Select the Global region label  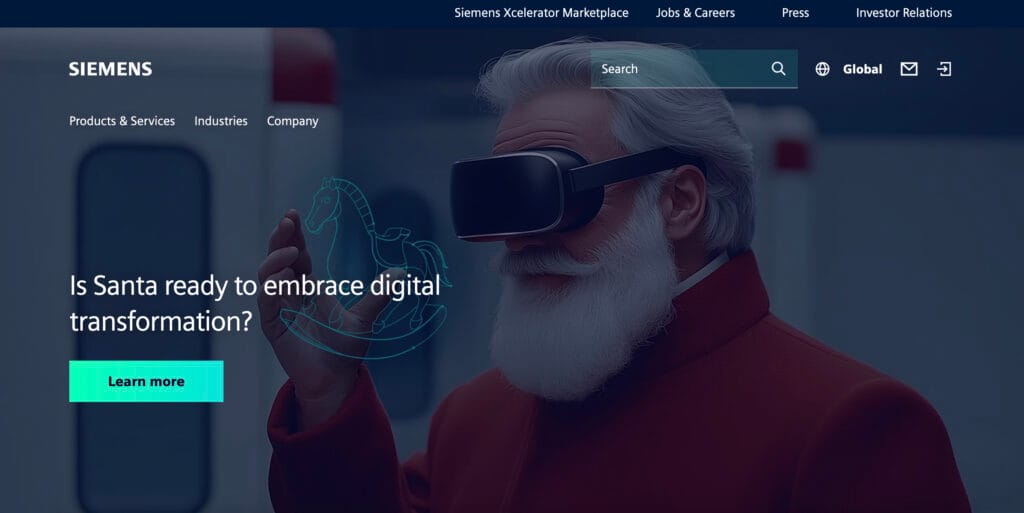[x=862, y=69]
